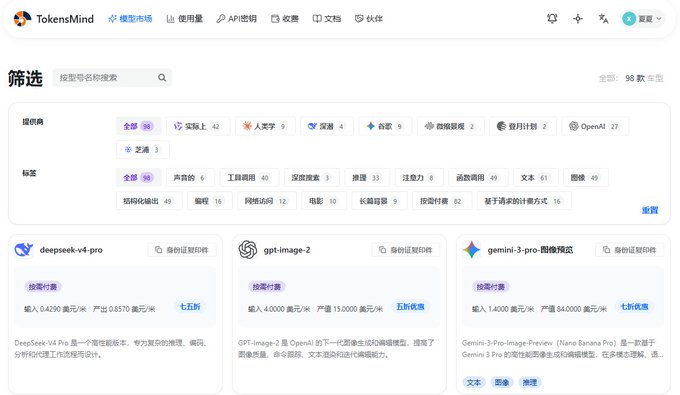Image resolution: width=680 pixels, height=395 pixels.
Task: Filter providers by 芝浦 3
Action: 143,150
